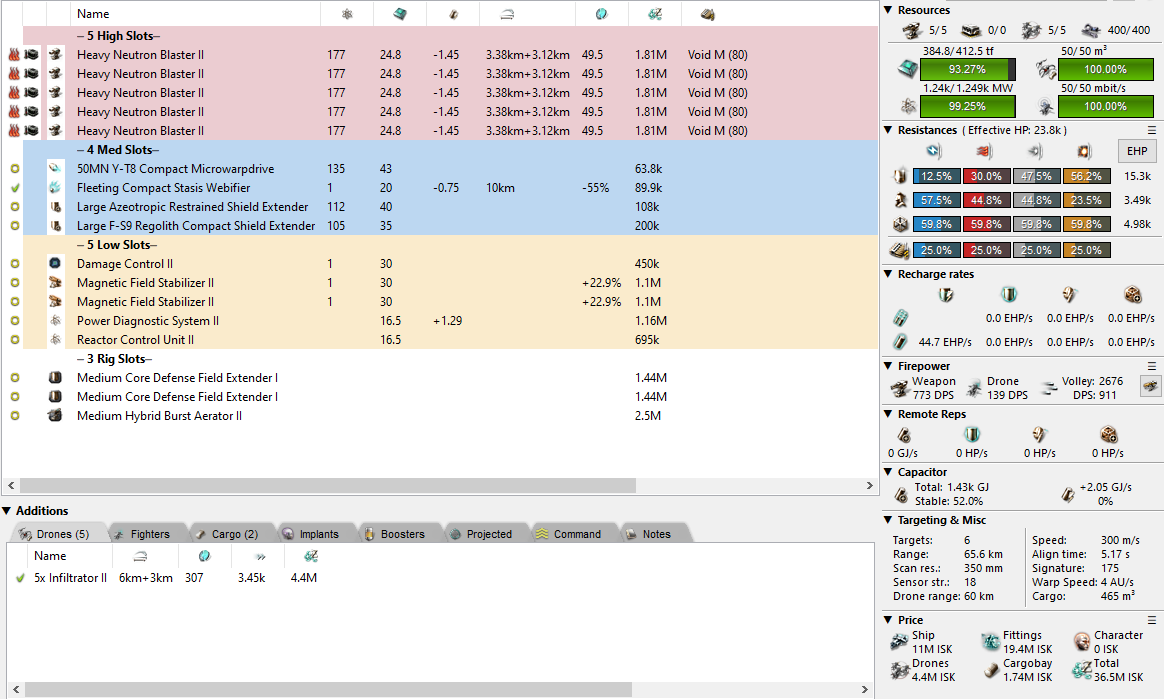Image resolution: width=1164 pixels, height=699 pixels.
Task: Toggle the 5x Infiltrator II drones active state
Action: coord(20,578)
